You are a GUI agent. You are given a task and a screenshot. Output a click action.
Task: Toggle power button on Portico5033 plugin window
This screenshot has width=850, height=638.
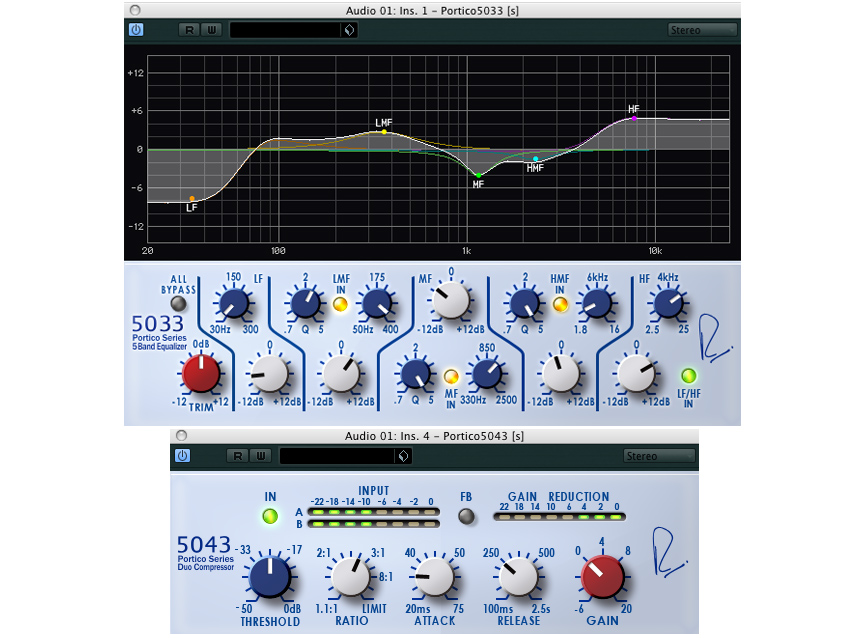point(136,30)
